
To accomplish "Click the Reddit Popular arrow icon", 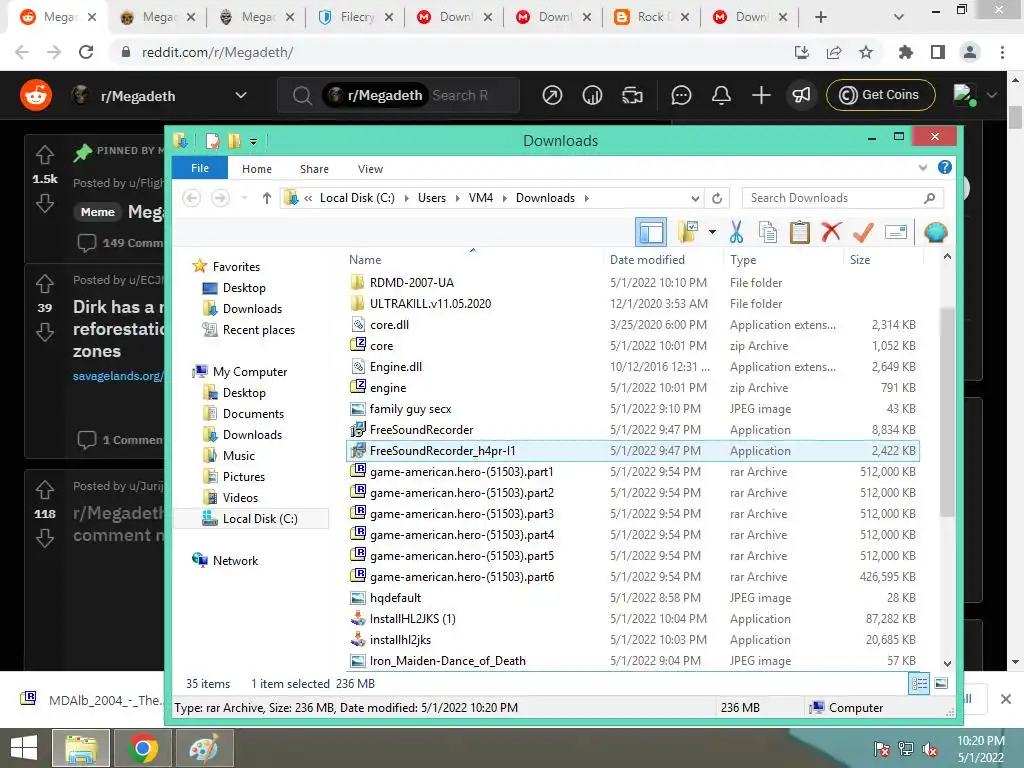I will point(552,96).
